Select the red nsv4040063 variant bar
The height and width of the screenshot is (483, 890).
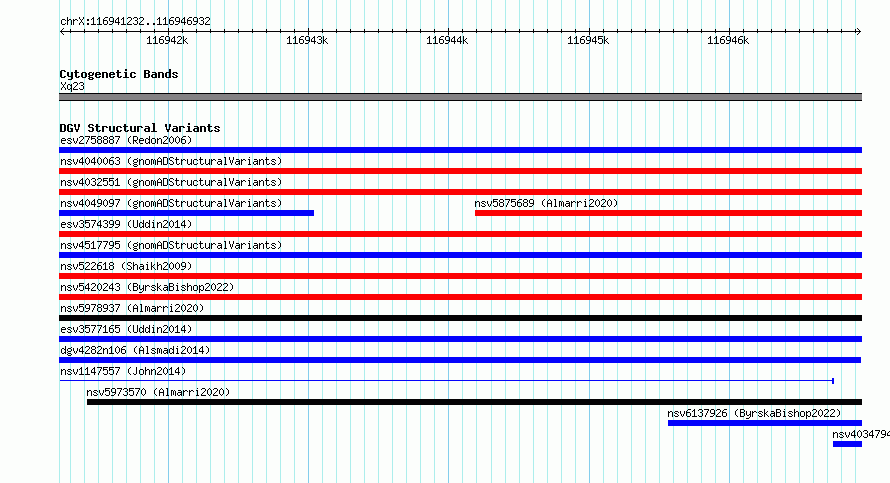tap(460, 171)
